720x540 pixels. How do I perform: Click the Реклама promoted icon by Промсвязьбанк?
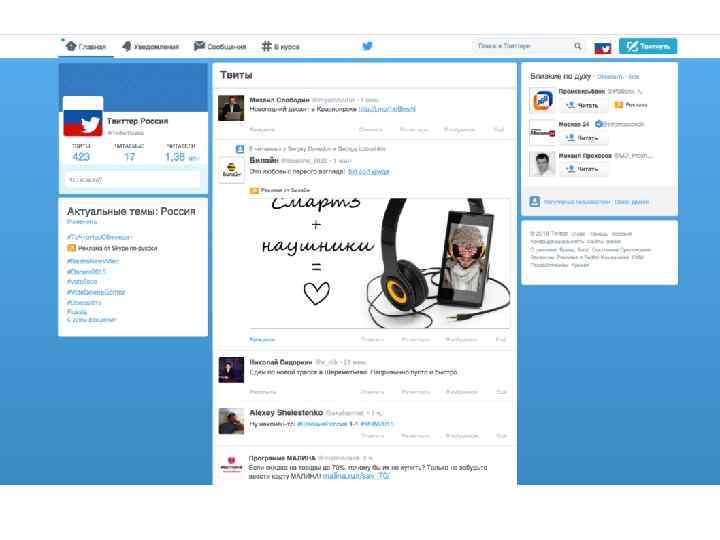619,105
